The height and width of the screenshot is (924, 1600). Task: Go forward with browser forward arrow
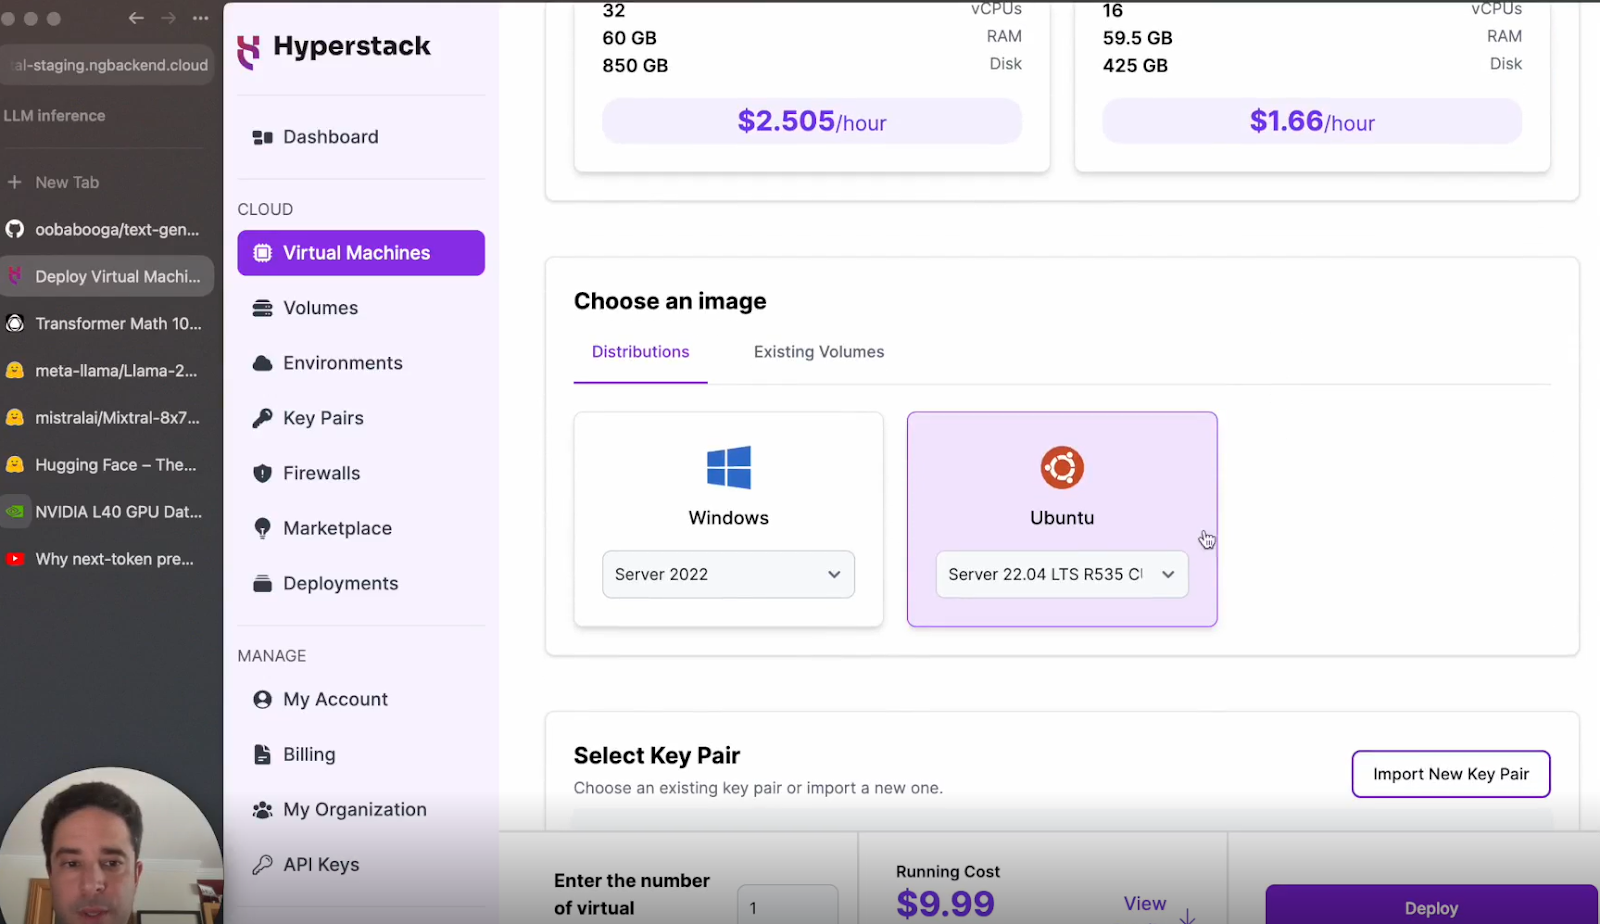point(168,18)
